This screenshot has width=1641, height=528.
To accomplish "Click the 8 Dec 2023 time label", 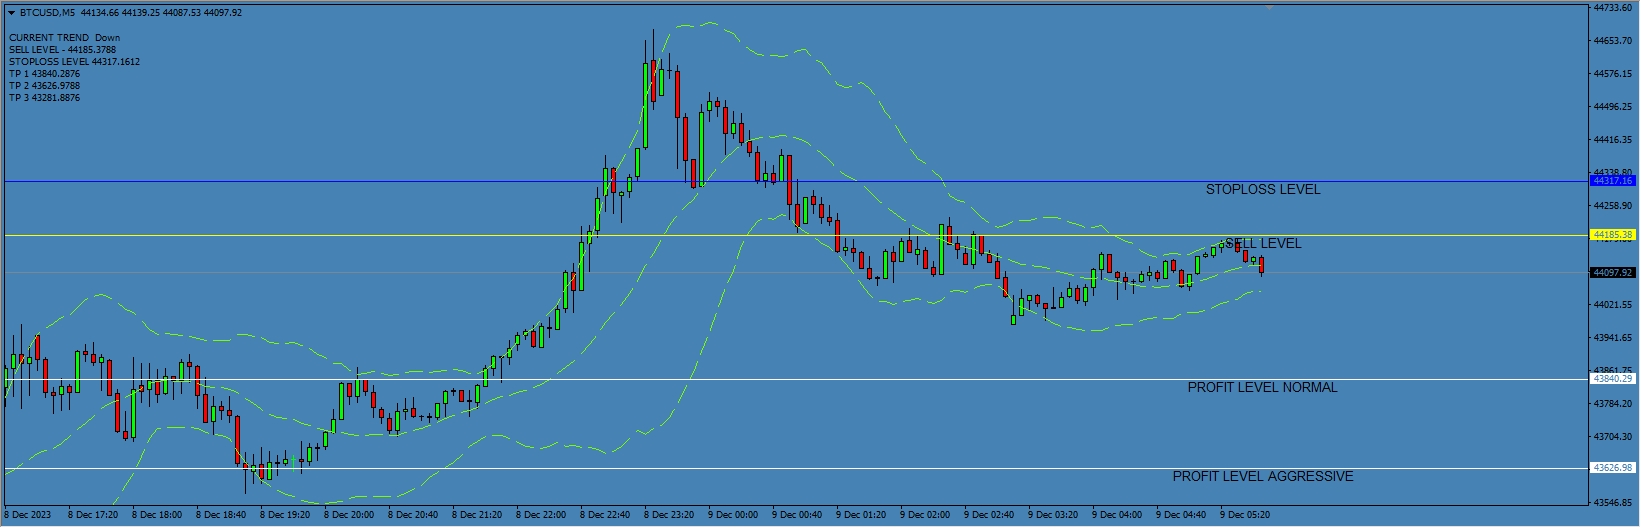I will 25,515.
